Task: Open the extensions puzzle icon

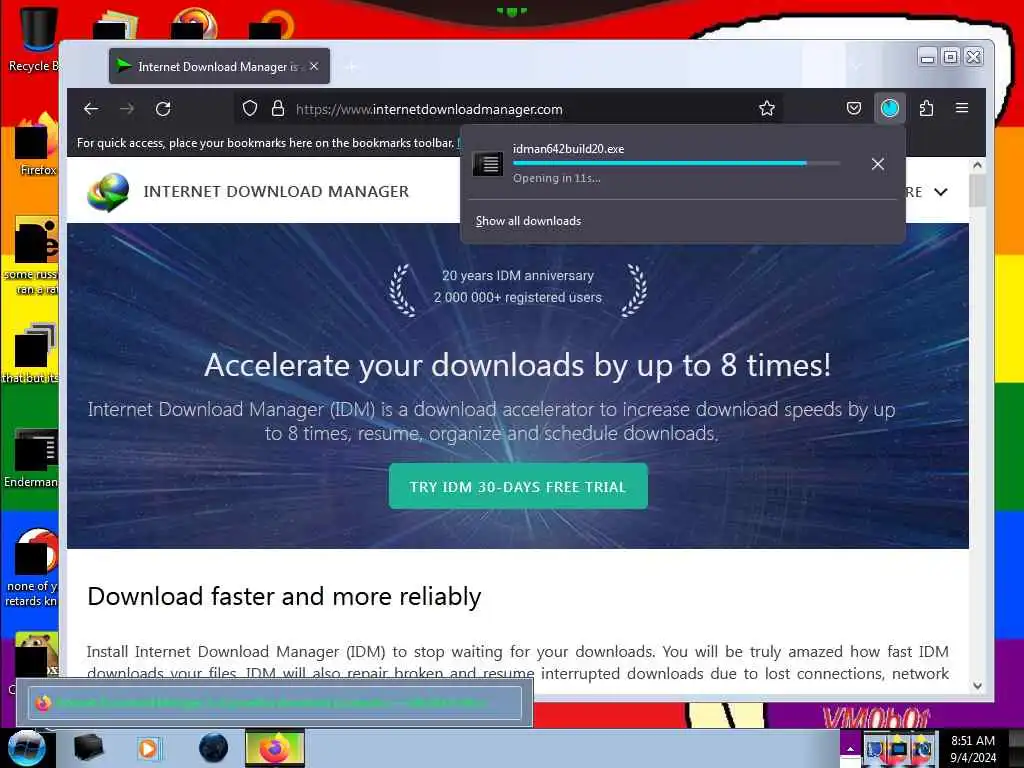Action: pyautogui.click(x=926, y=108)
